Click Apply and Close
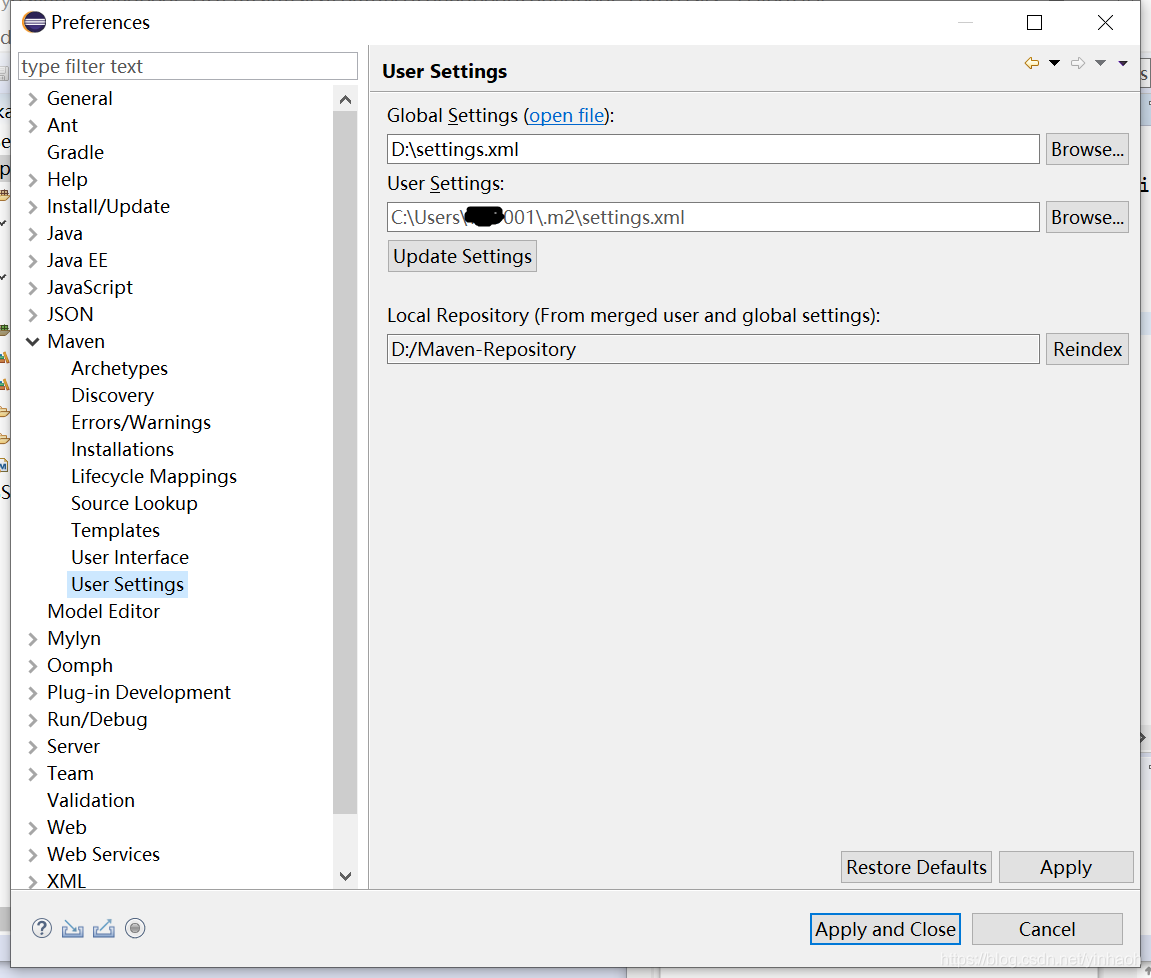The image size is (1151, 978). tap(885, 930)
